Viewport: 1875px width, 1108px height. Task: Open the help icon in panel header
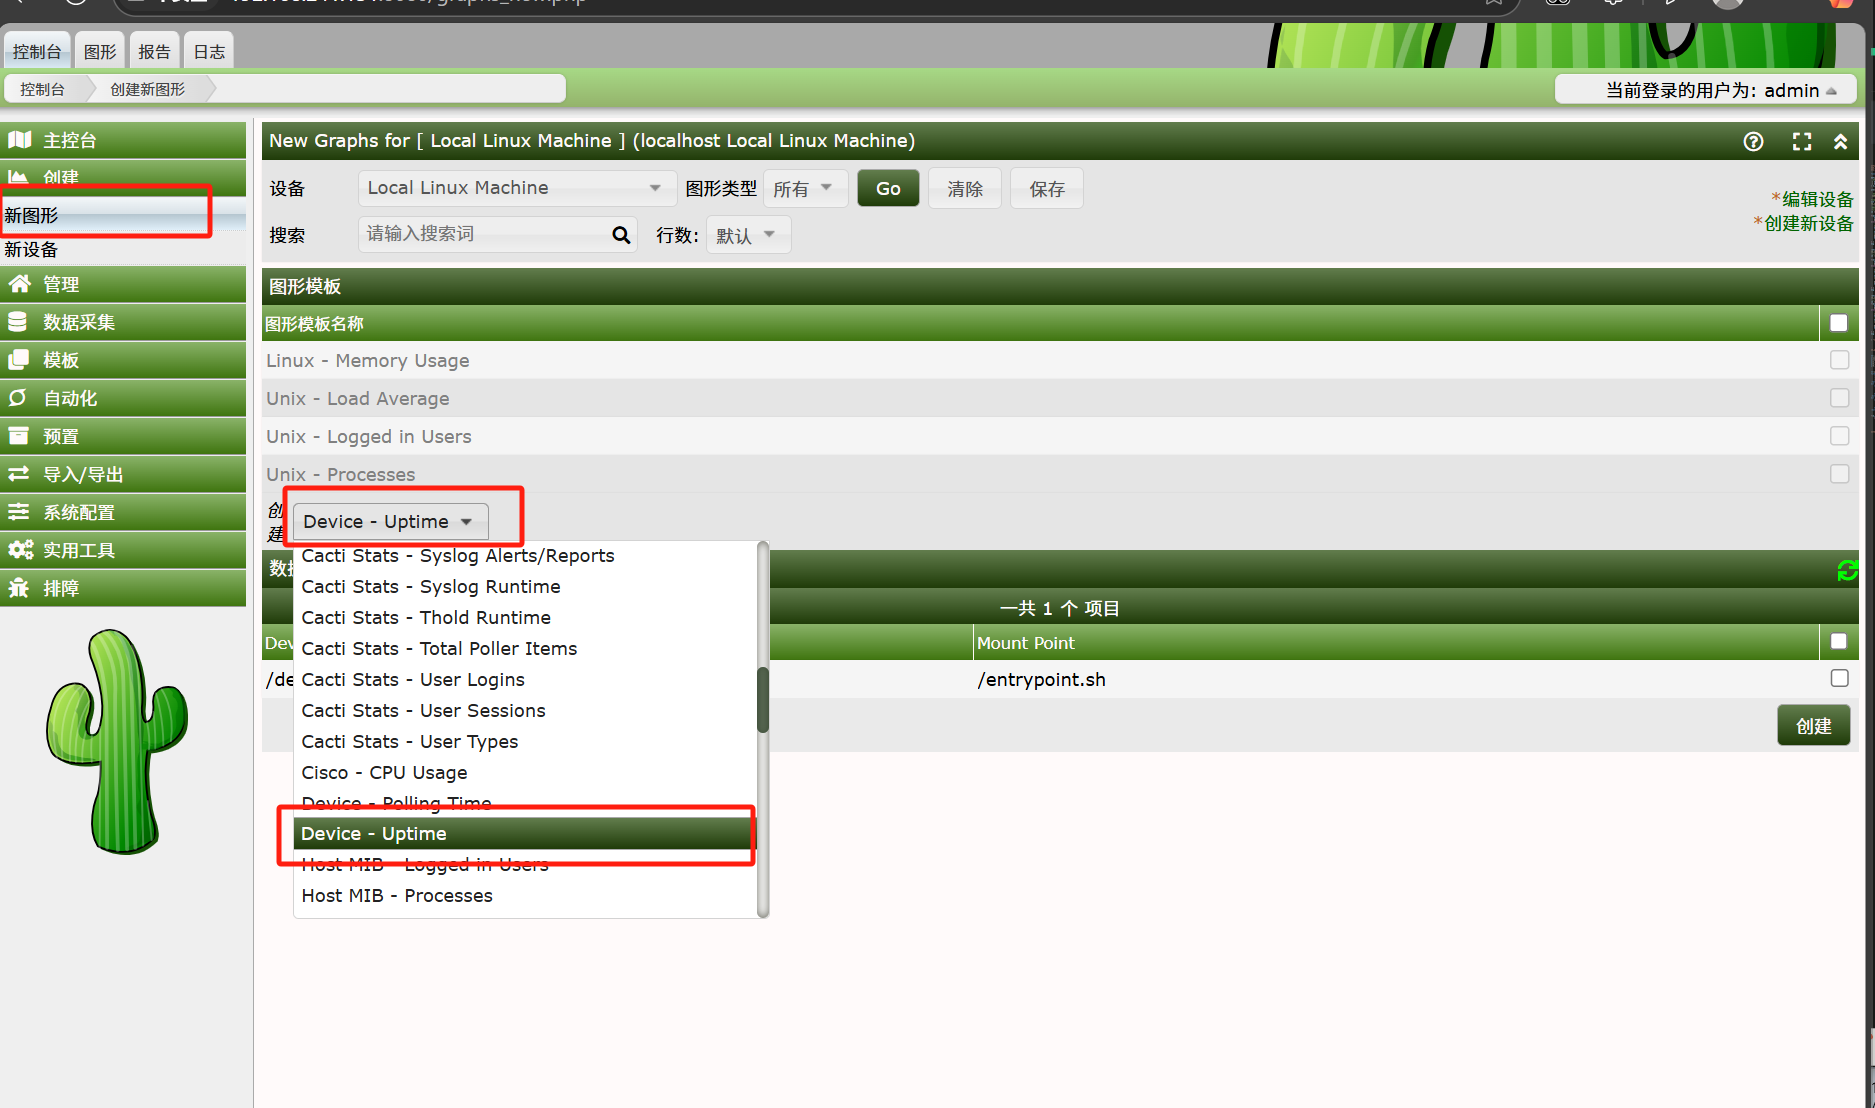[x=1753, y=141]
